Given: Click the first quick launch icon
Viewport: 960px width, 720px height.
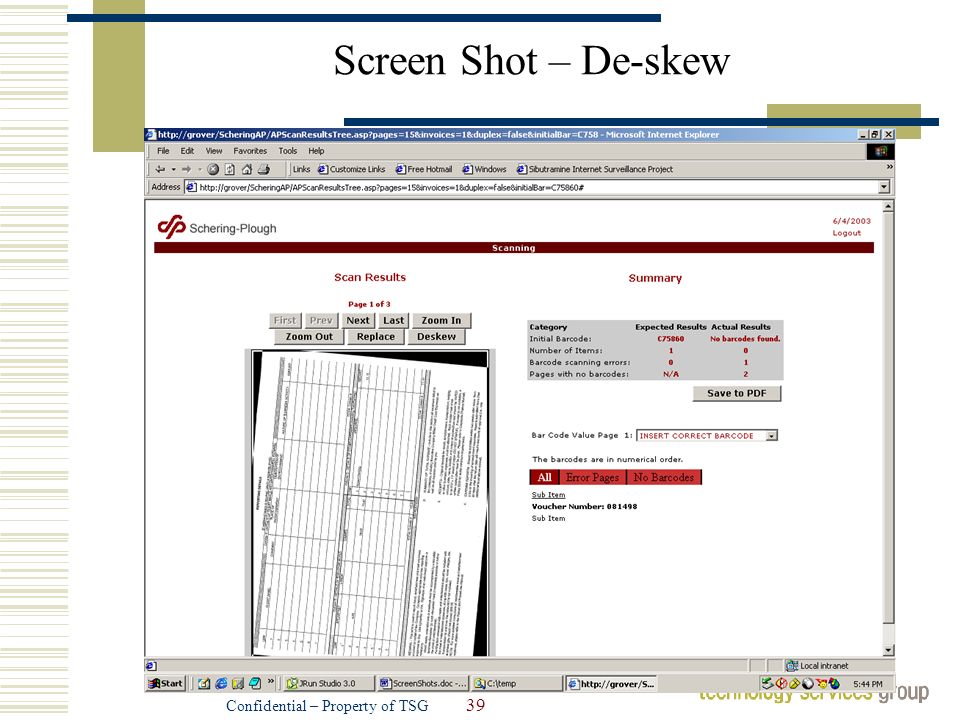Looking at the screenshot, I should tap(204, 683).
